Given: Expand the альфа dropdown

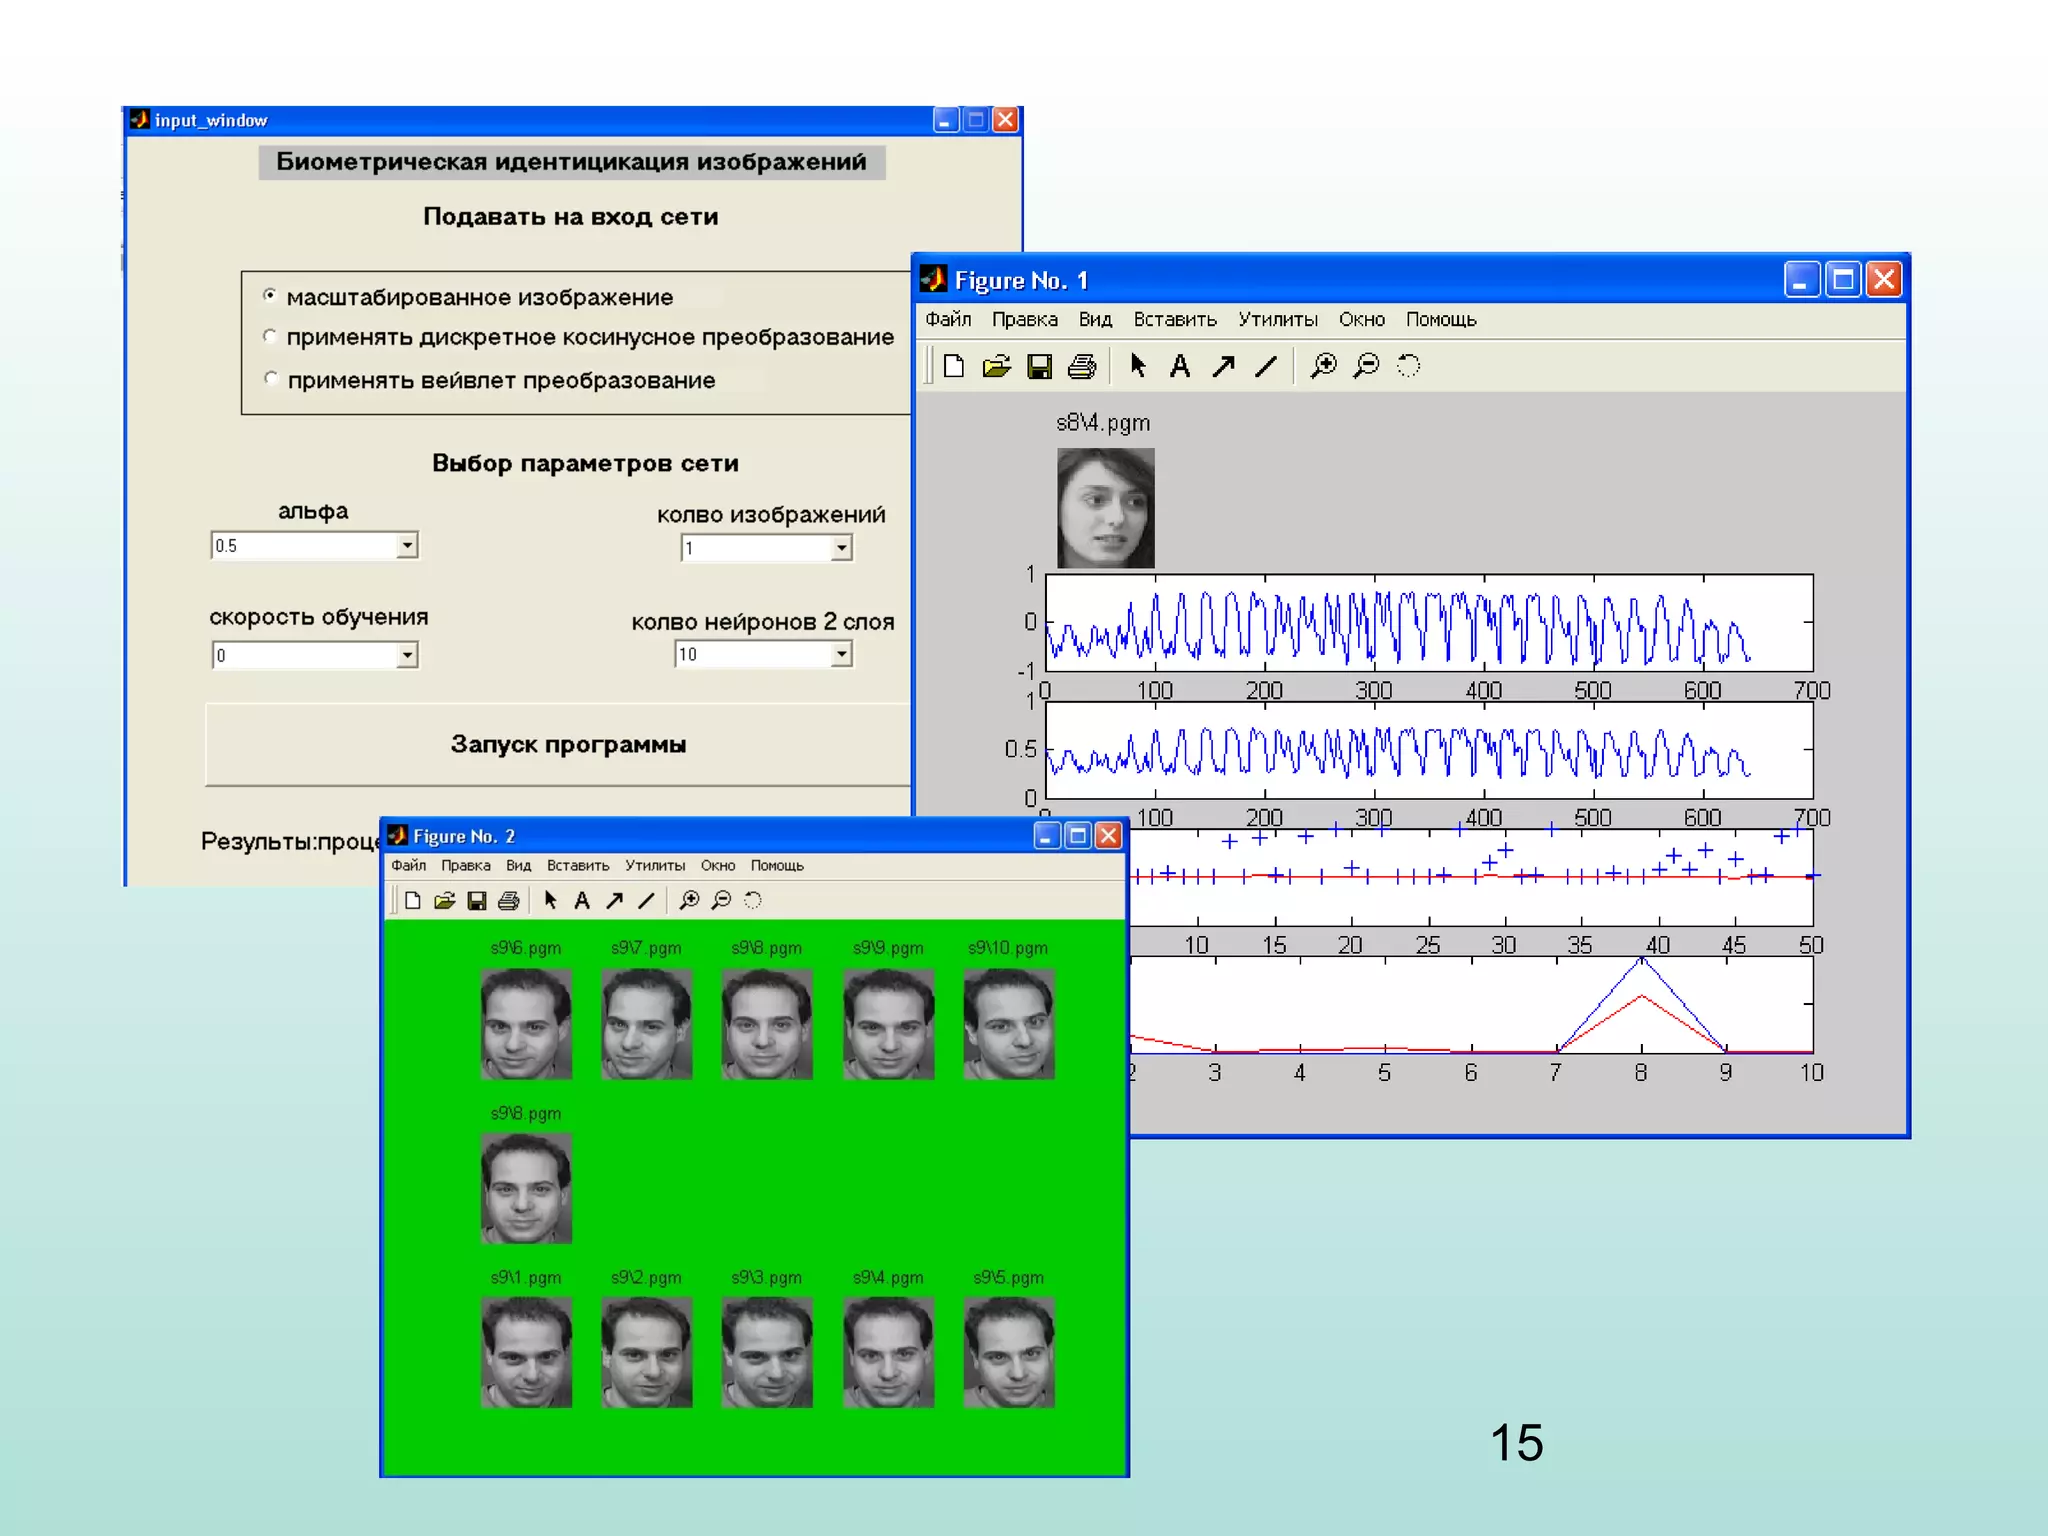Looking at the screenshot, I should point(407,546).
